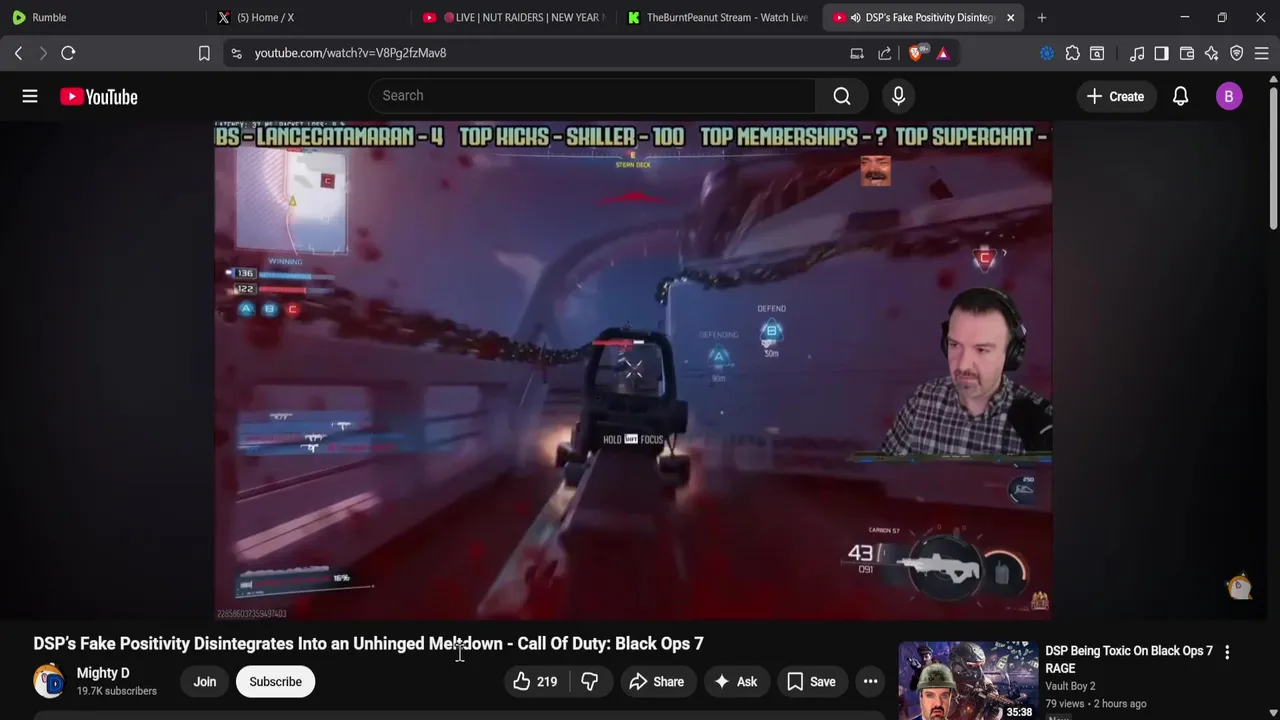
Task: Like the video with thumbs up
Action: pyautogui.click(x=535, y=682)
